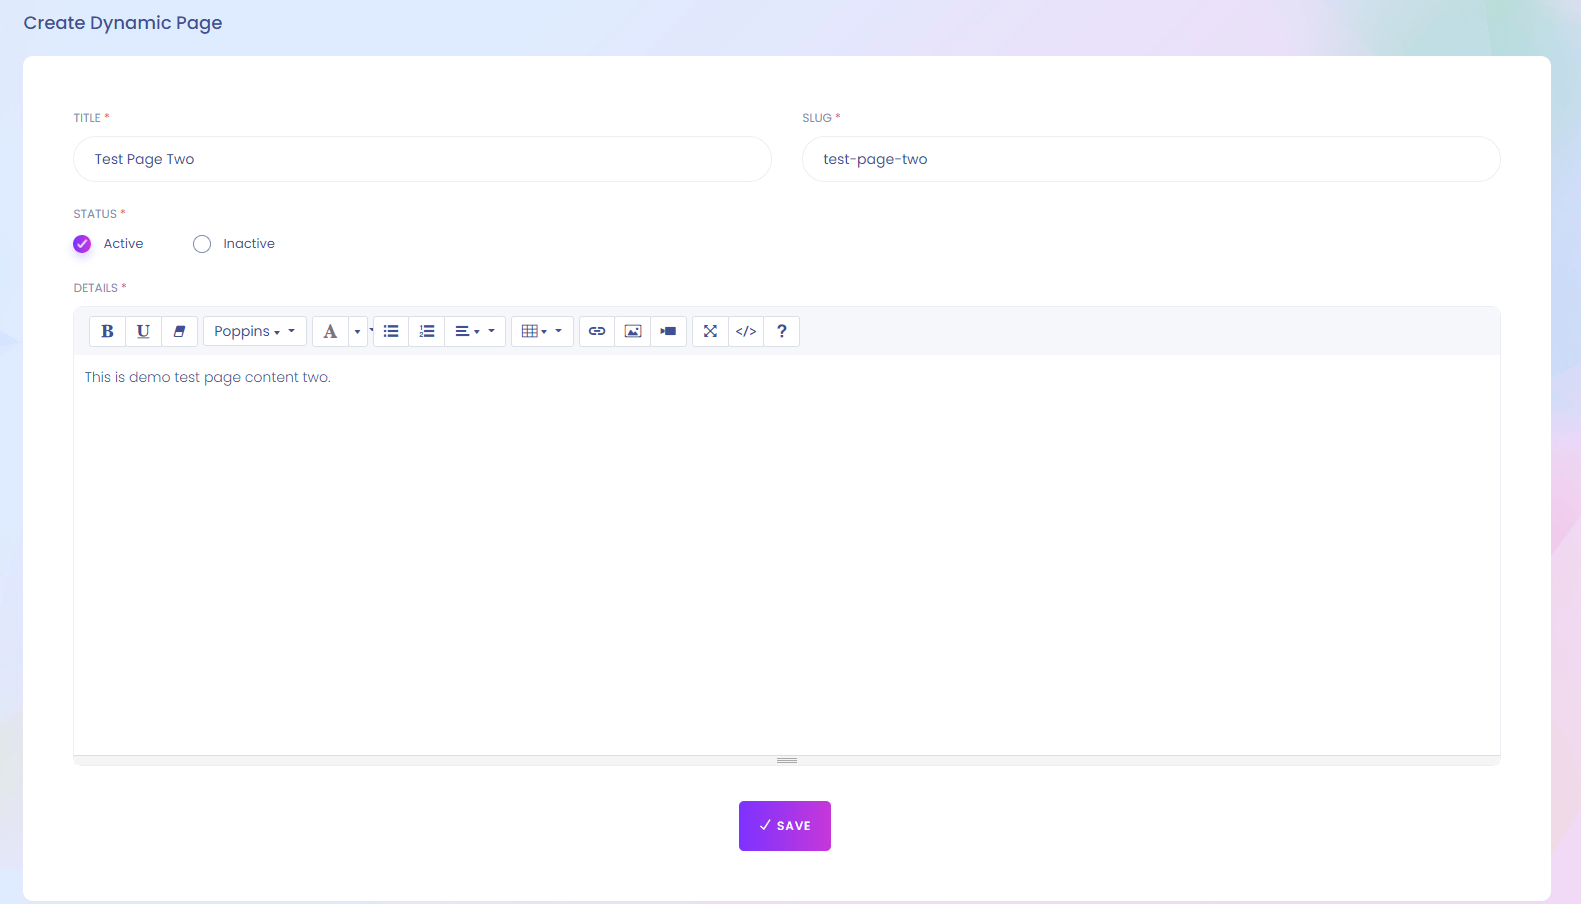This screenshot has height=904, width=1581.
Task: Switch editor to fullscreen mode
Action: [710, 331]
